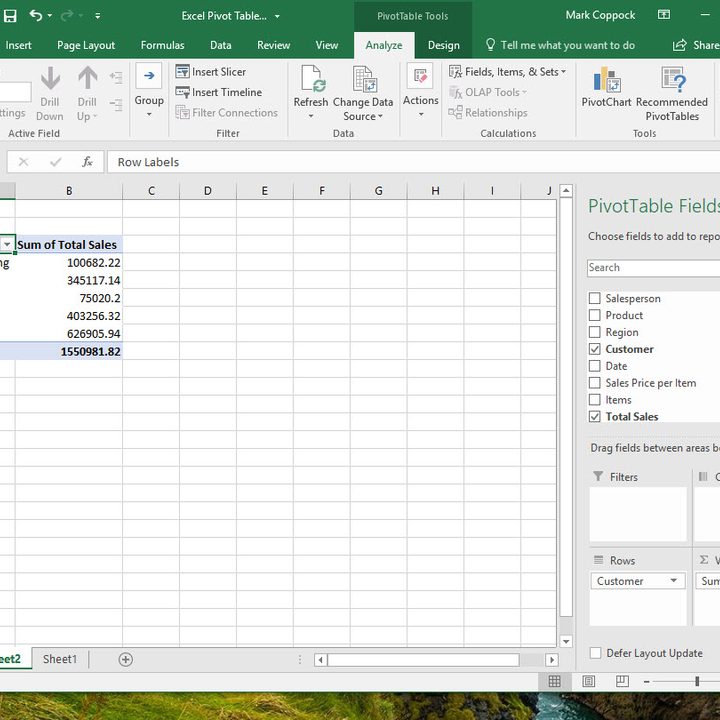The width and height of the screenshot is (720, 720).
Task: Open the Undo history dropdown arrow
Action: click(x=50, y=16)
